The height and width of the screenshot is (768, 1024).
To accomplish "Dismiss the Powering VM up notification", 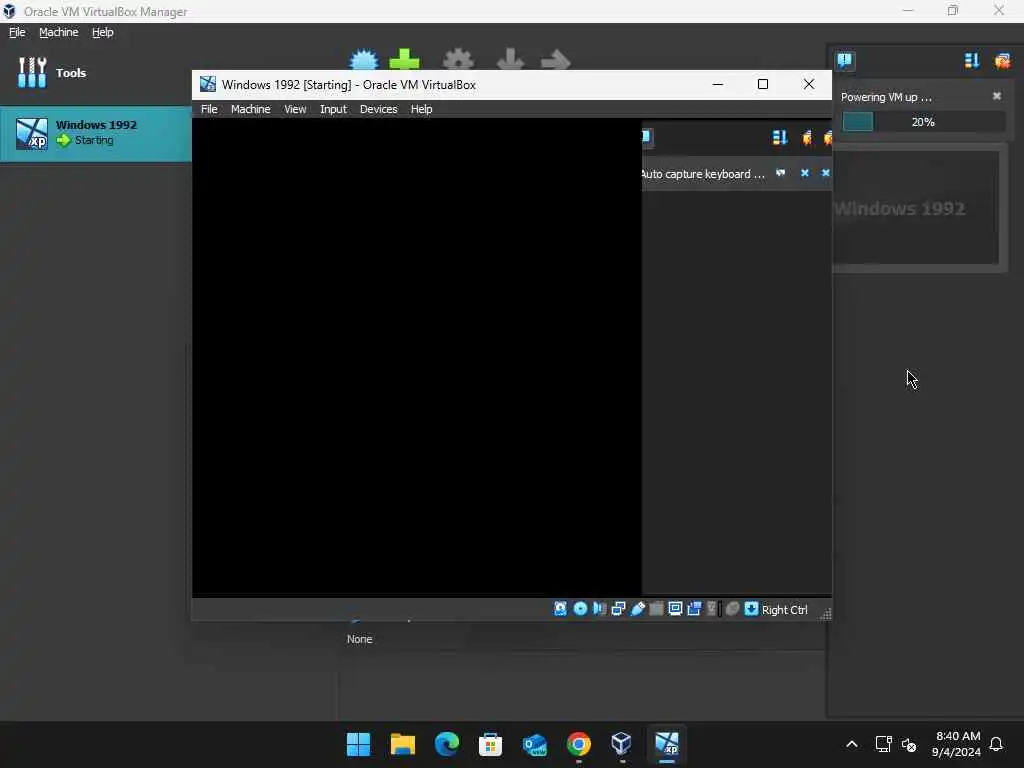I will [997, 96].
